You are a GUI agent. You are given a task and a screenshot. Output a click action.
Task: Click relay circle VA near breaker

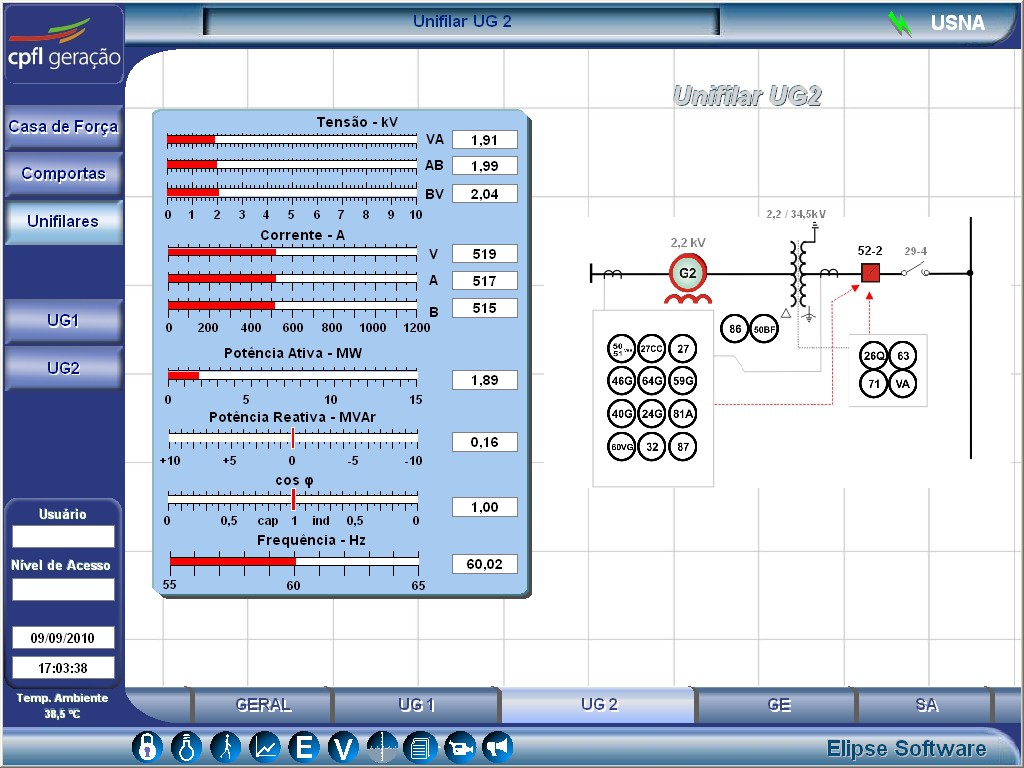[903, 384]
